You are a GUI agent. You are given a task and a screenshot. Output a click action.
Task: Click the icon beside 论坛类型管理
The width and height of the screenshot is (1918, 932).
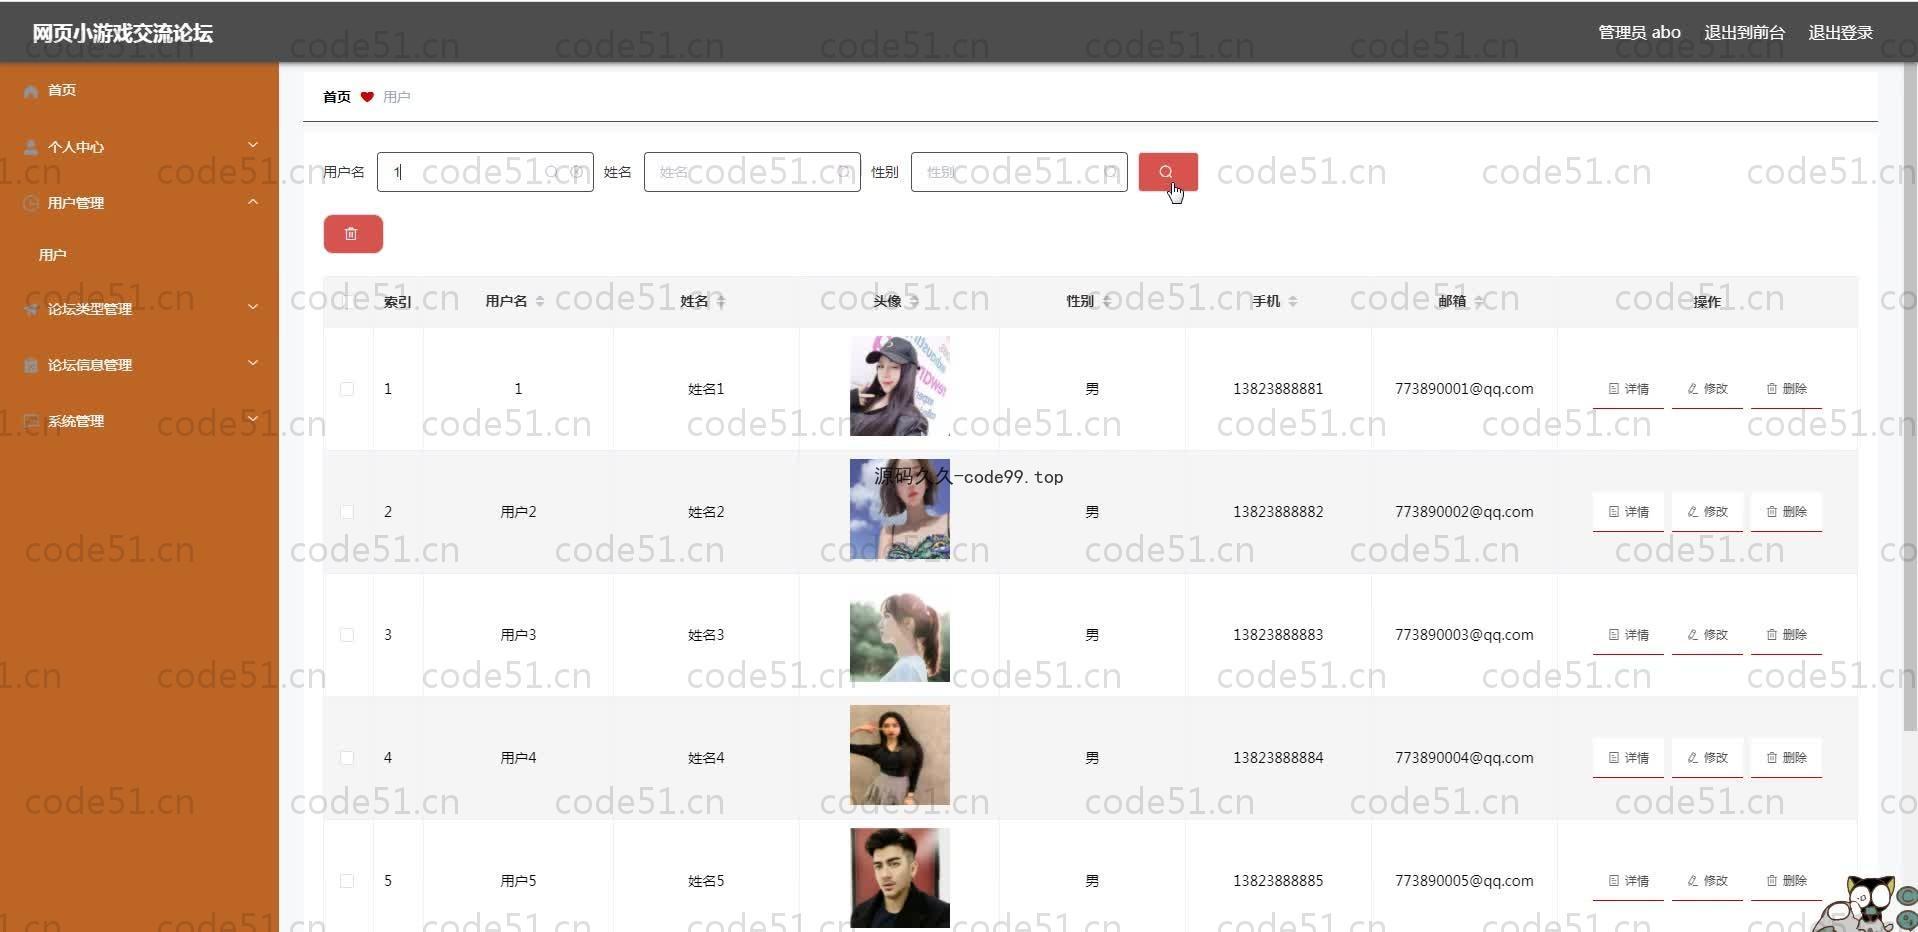coord(31,309)
